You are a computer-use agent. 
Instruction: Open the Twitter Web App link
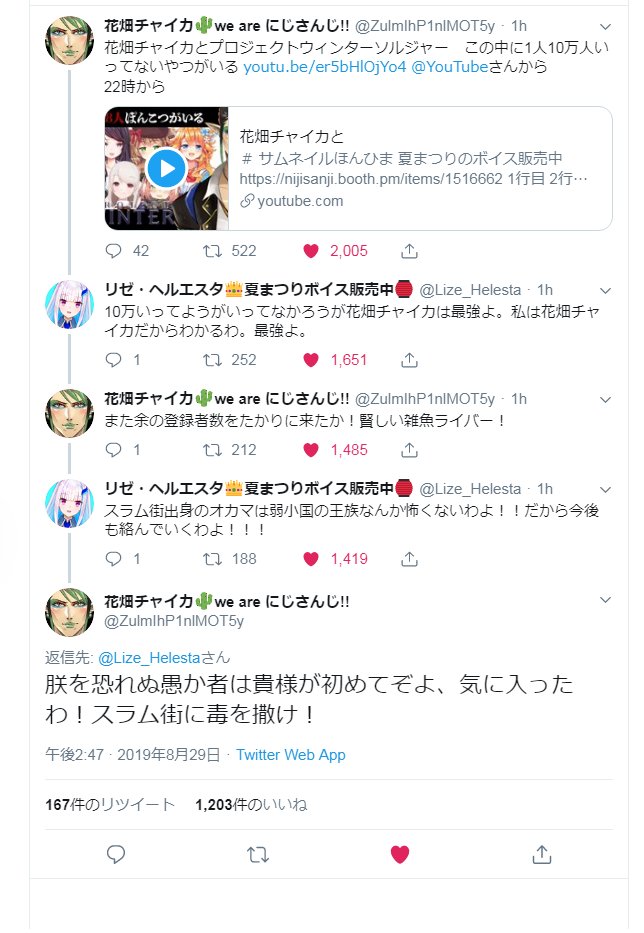point(290,754)
